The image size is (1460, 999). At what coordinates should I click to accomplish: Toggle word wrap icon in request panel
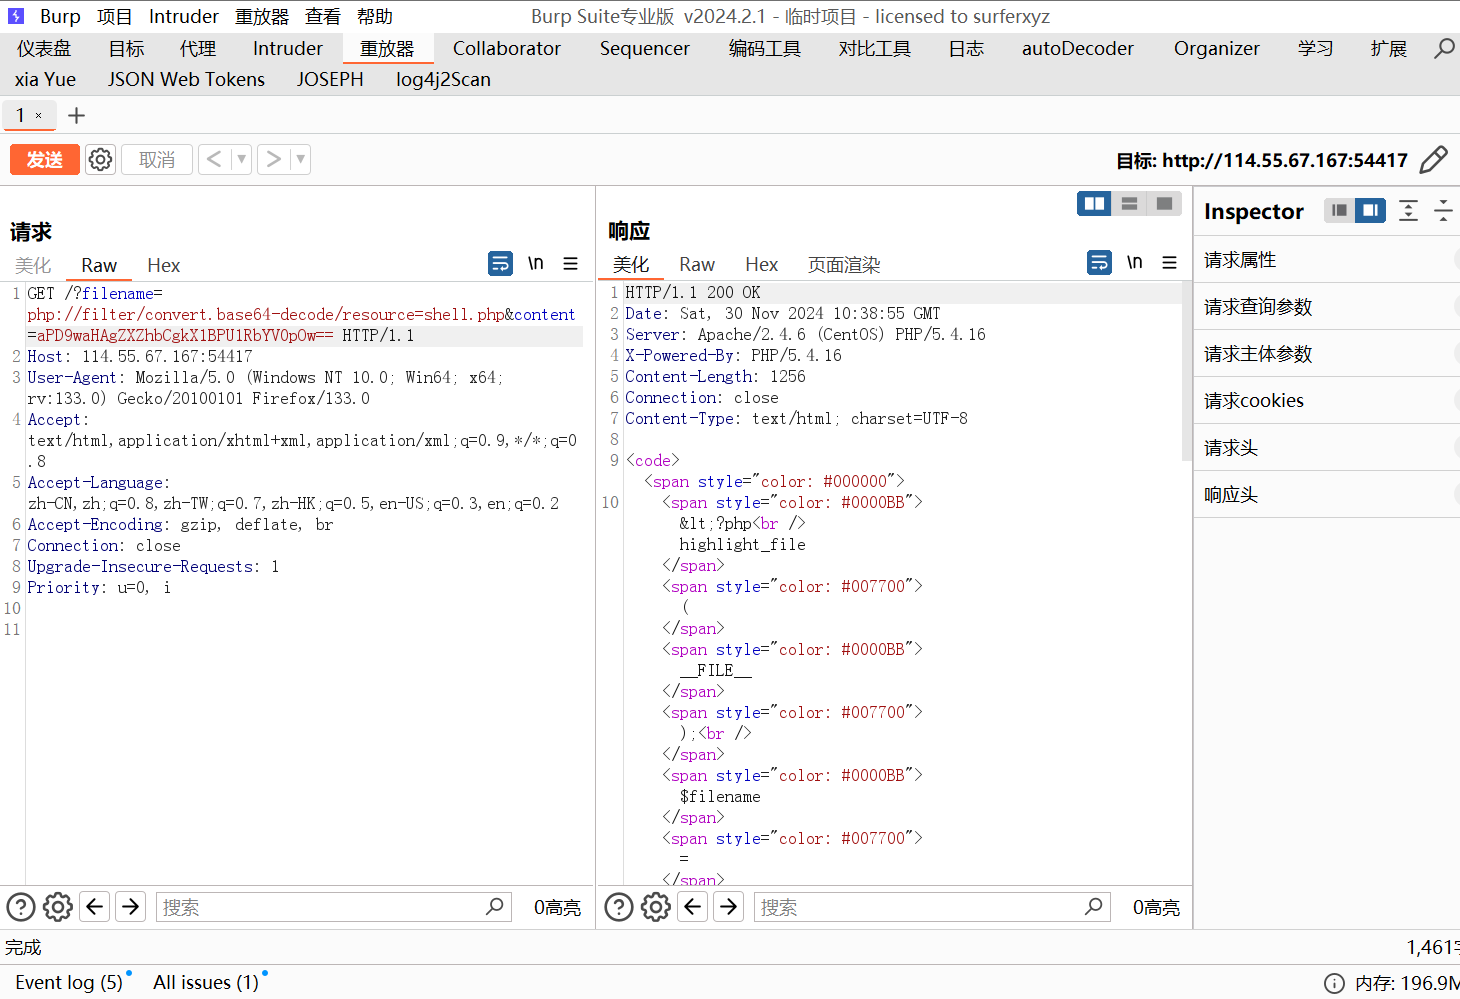[500, 263]
